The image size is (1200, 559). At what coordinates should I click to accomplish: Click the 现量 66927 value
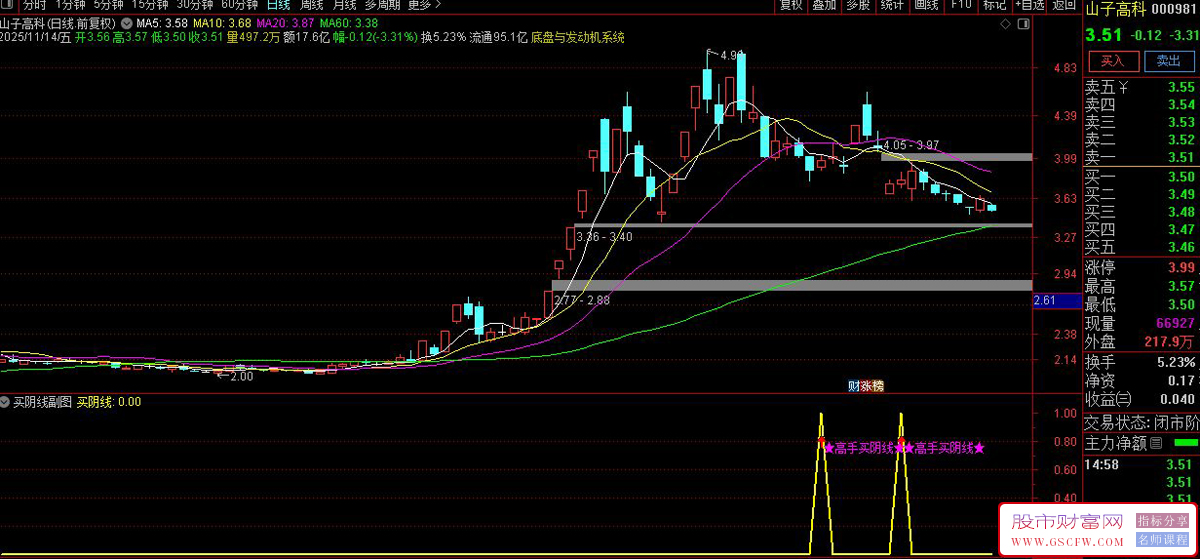(x=1174, y=324)
